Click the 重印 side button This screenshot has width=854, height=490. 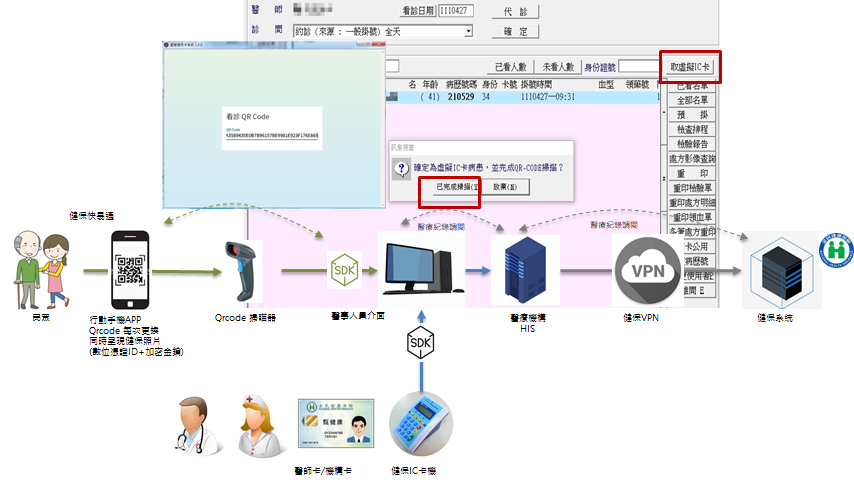692,174
